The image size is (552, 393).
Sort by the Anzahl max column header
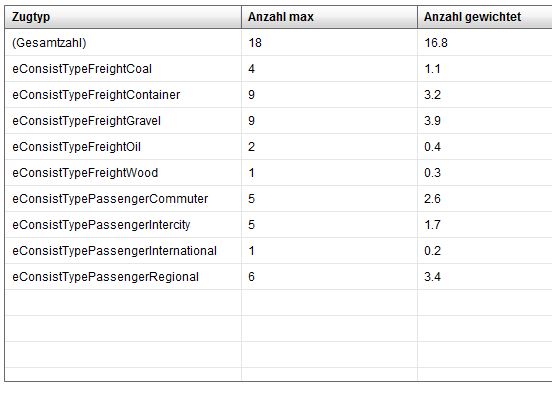point(329,17)
